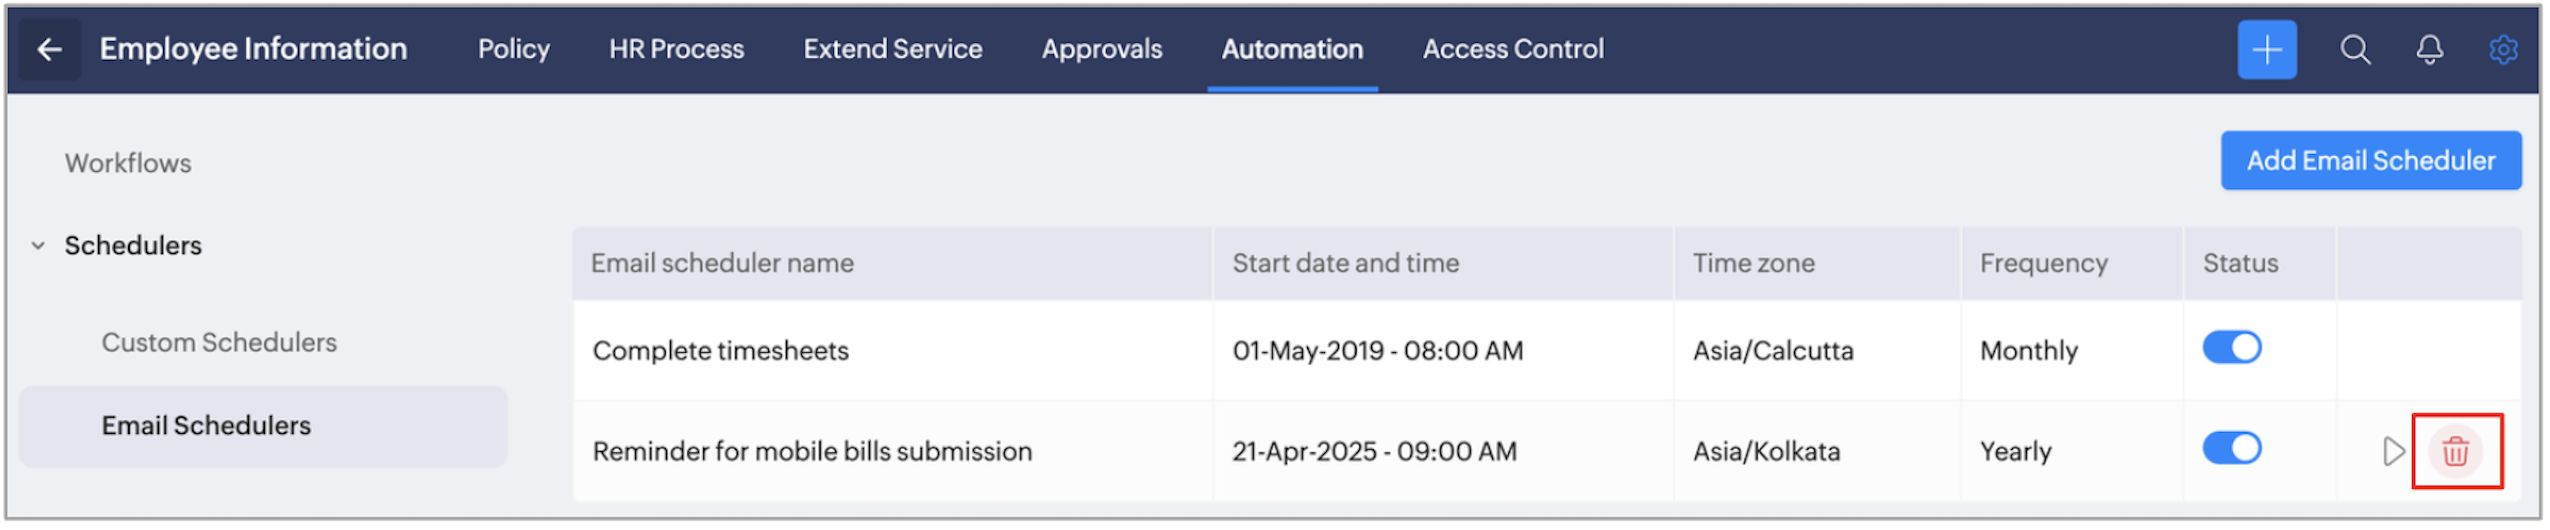Click the back arrow icon
Viewport: 2550px width, 530px height.
(49, 49)
